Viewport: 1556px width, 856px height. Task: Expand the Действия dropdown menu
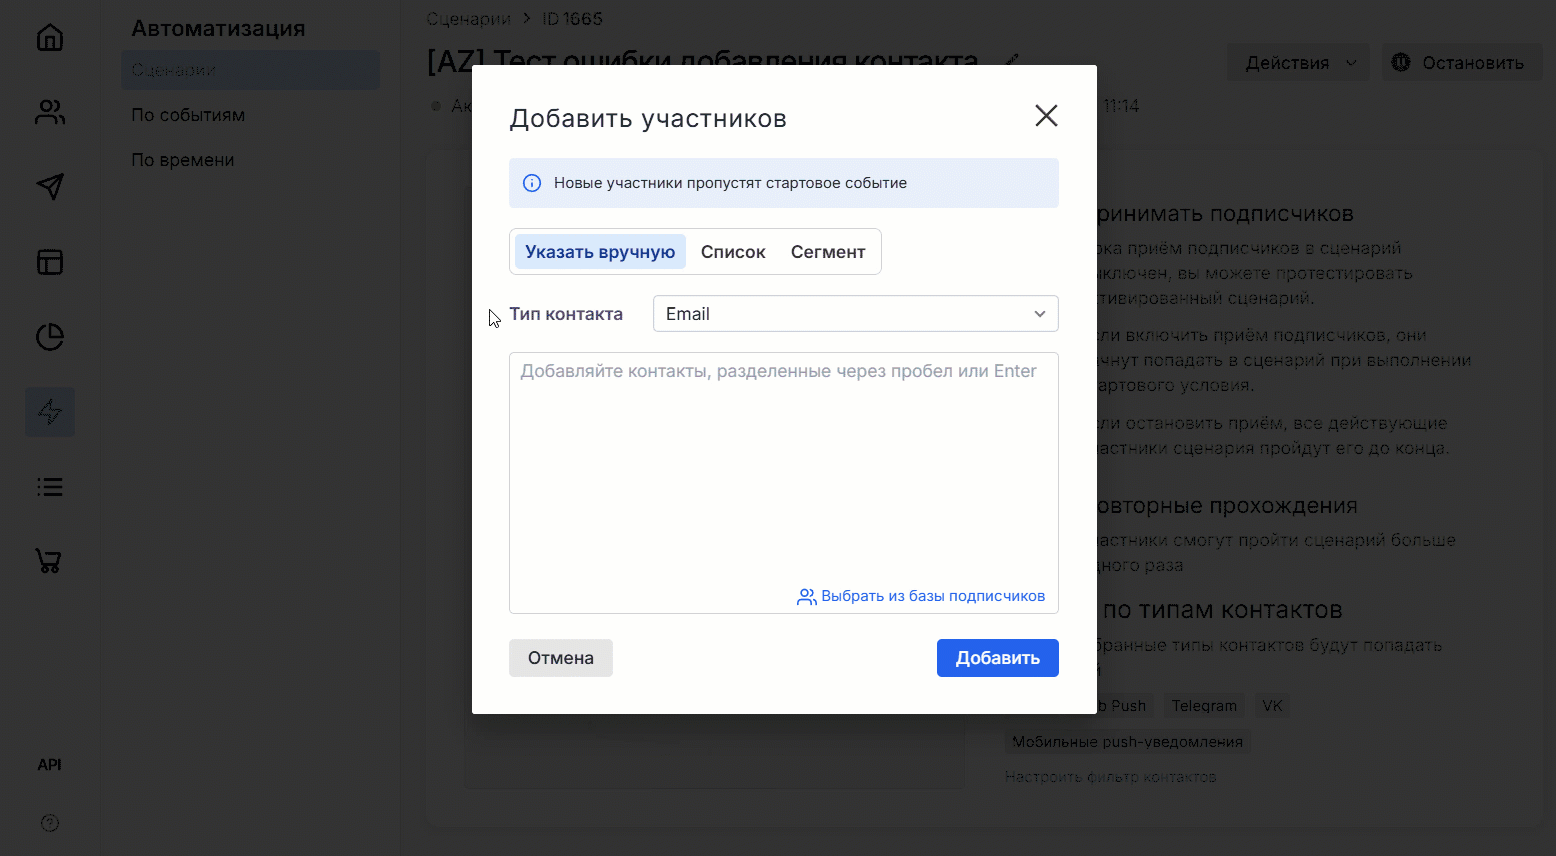click(x=1297, y=62)
